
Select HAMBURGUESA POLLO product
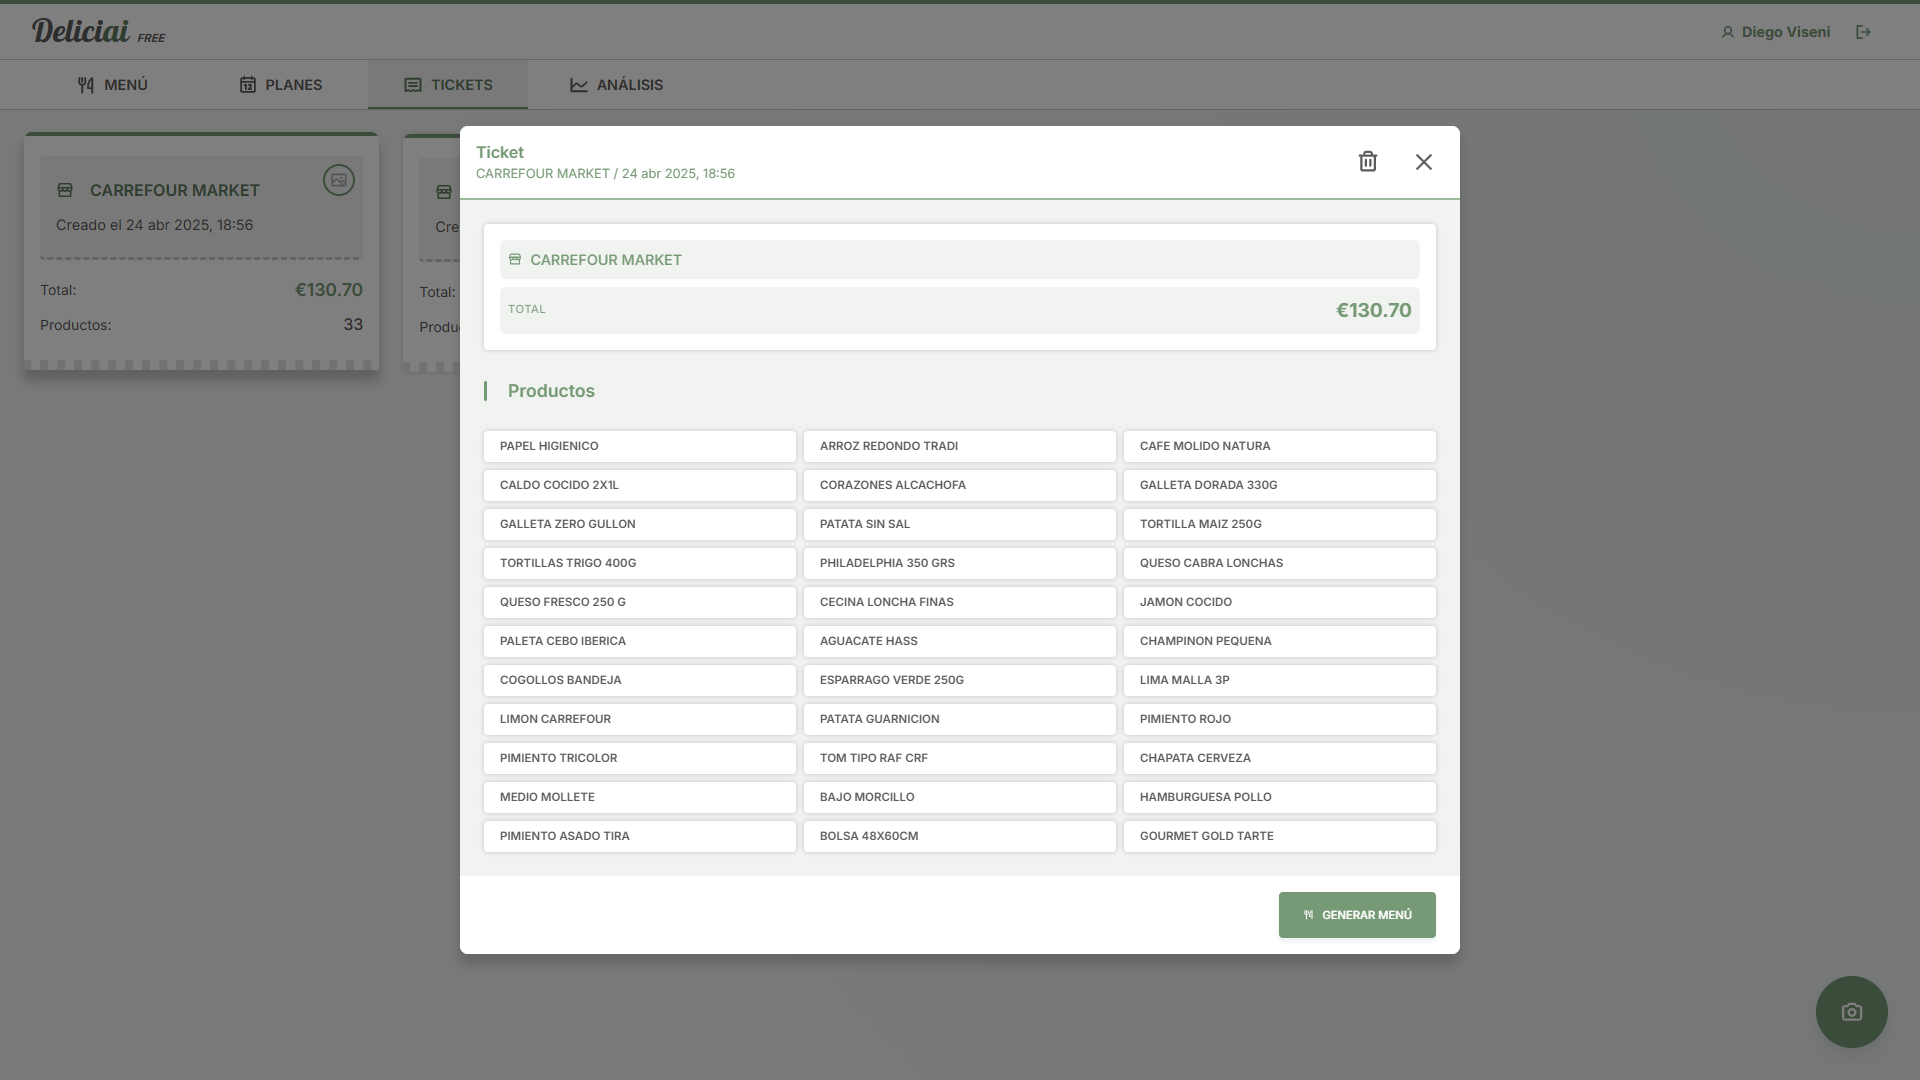[x=1279, y=797]
